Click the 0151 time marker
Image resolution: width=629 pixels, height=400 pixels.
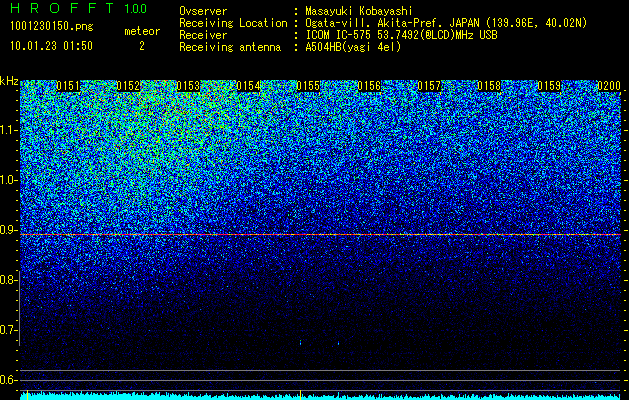tap(68, 86)
